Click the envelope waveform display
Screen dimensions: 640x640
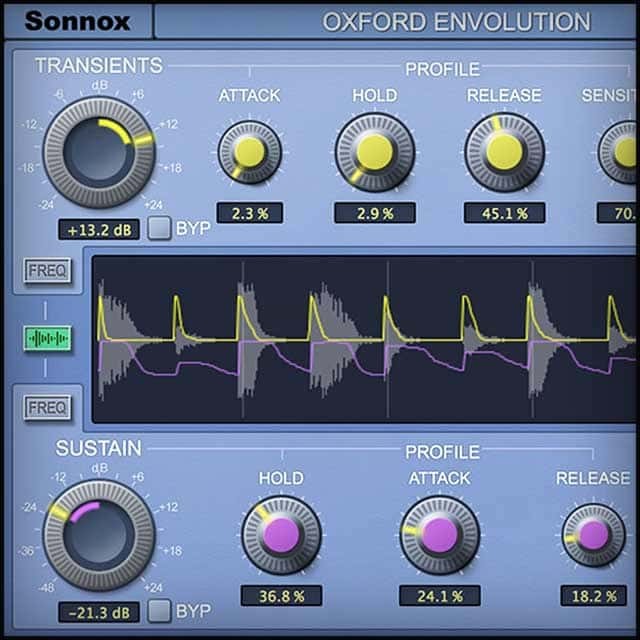(x=365, y=339)
